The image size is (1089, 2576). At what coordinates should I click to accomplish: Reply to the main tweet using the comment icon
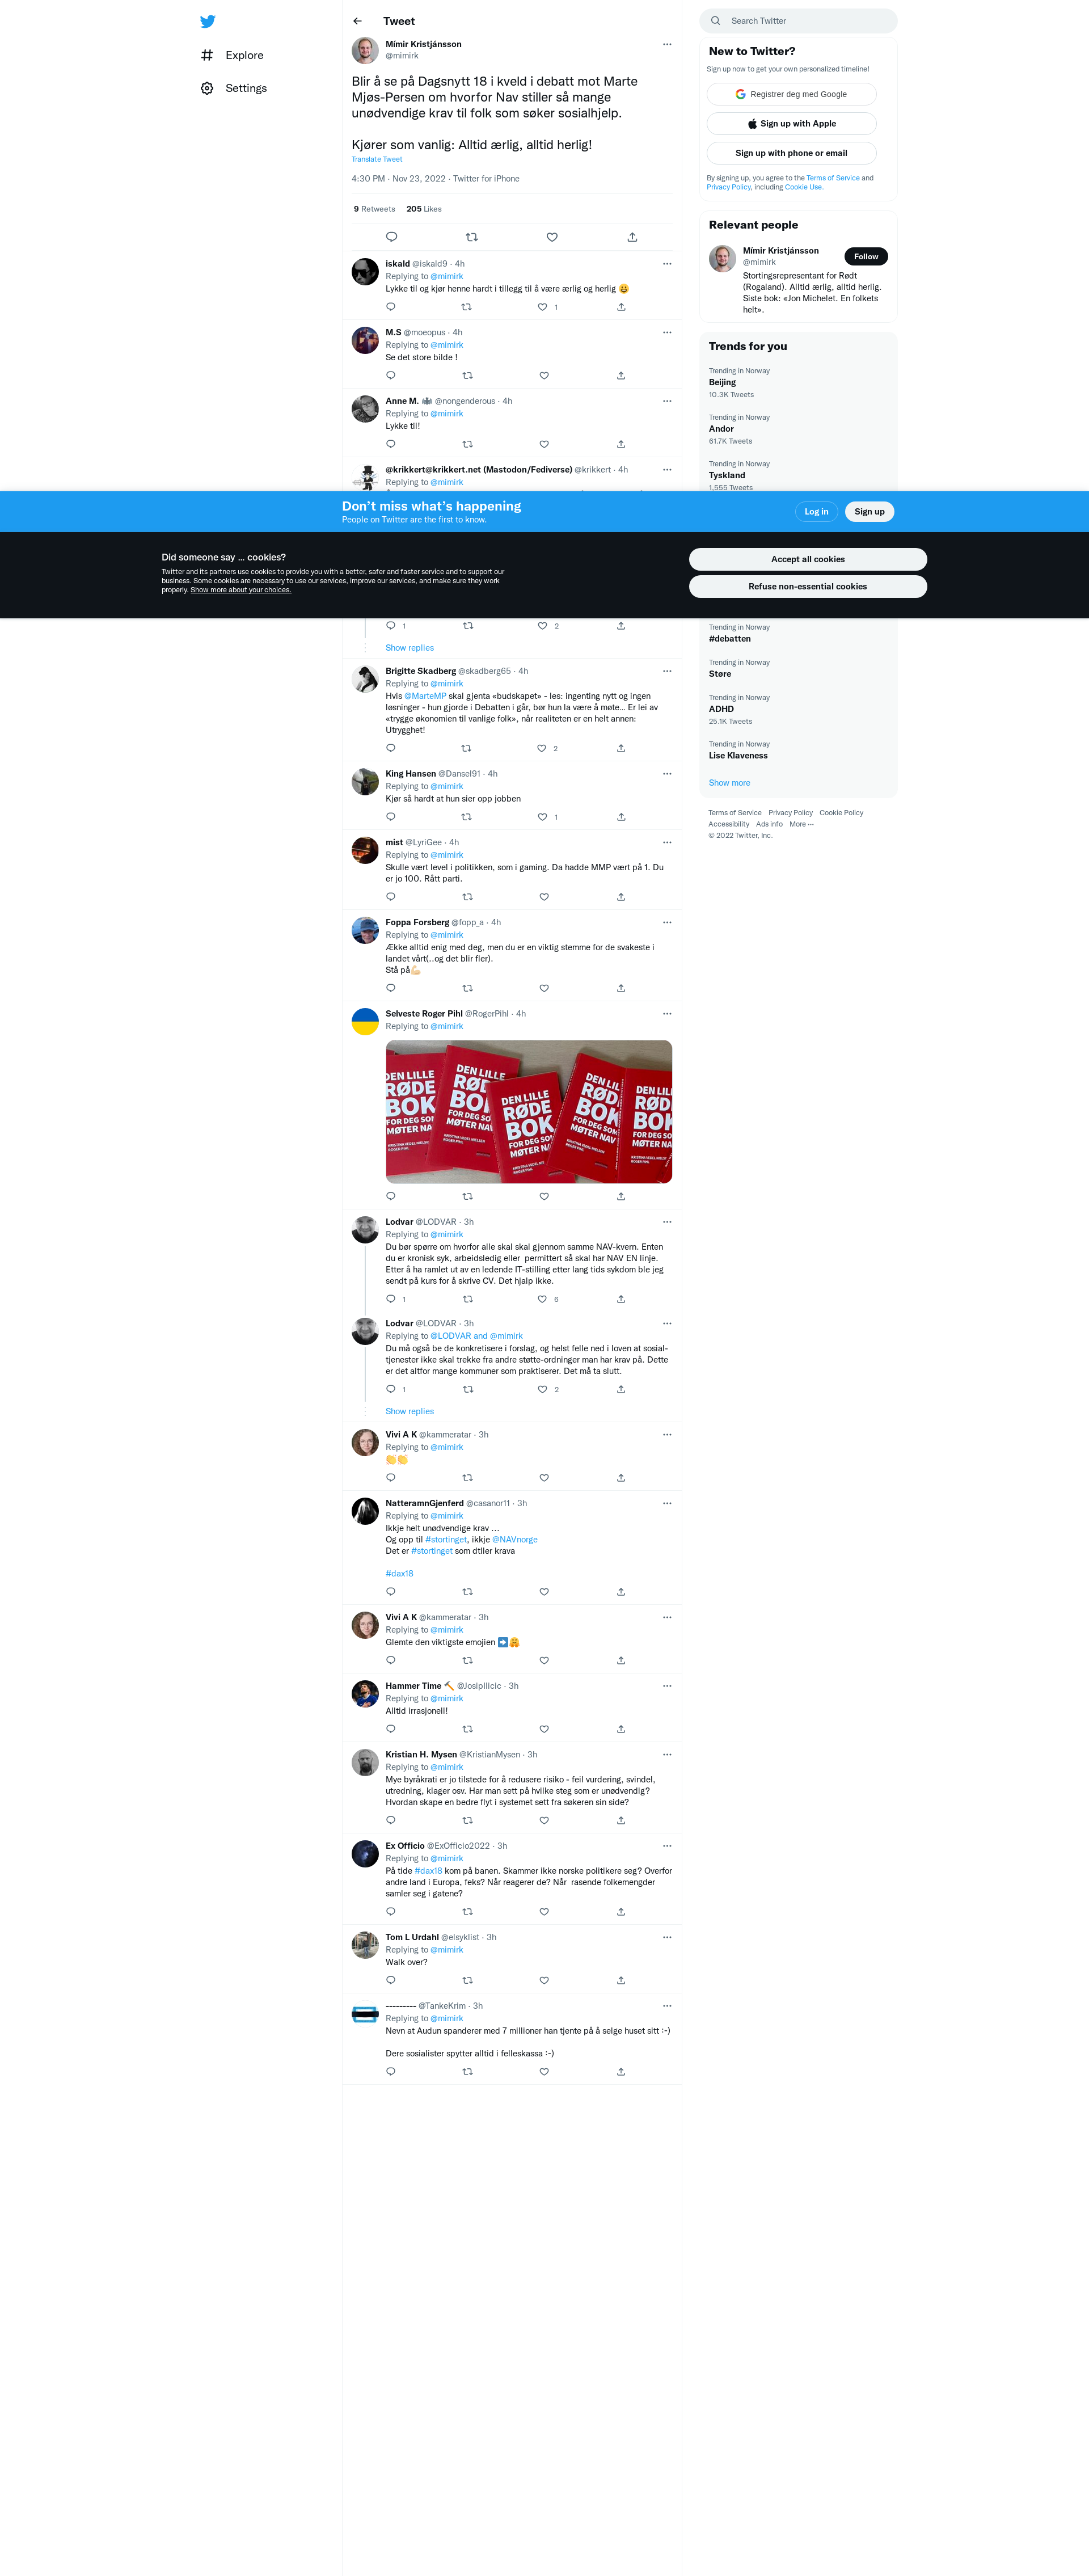(x=392, y=237)
